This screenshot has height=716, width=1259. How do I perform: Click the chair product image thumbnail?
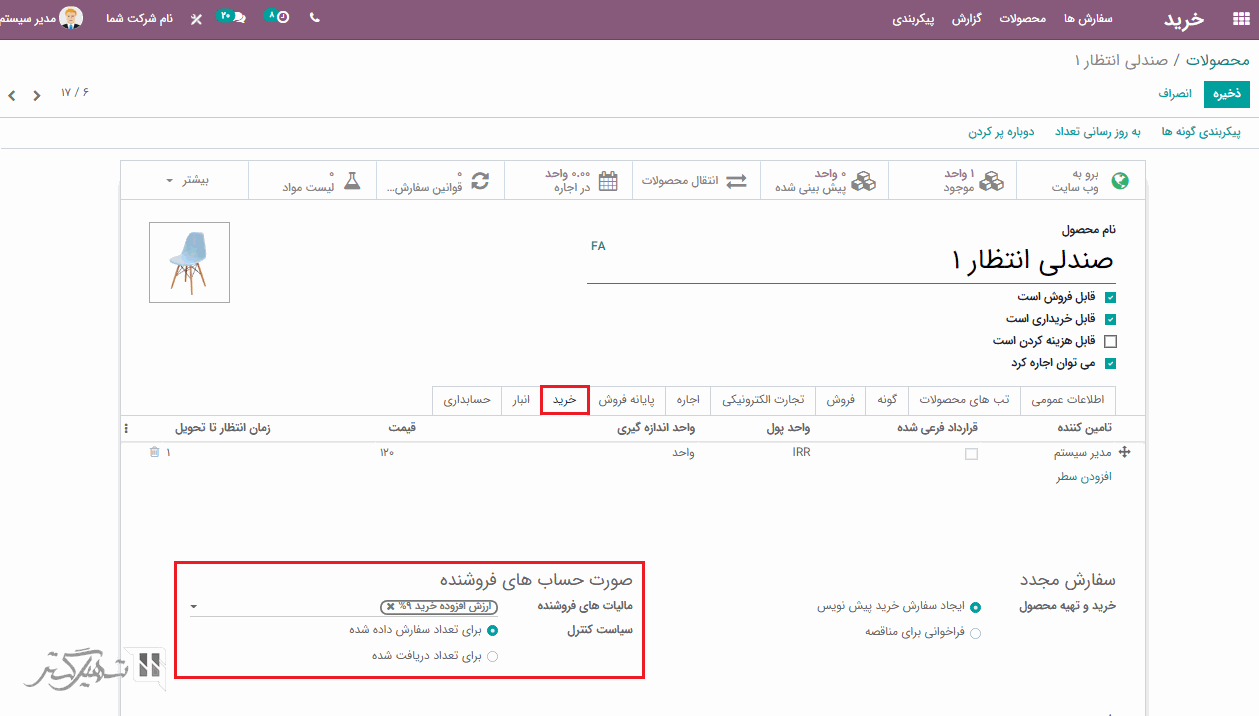[189, 262]
